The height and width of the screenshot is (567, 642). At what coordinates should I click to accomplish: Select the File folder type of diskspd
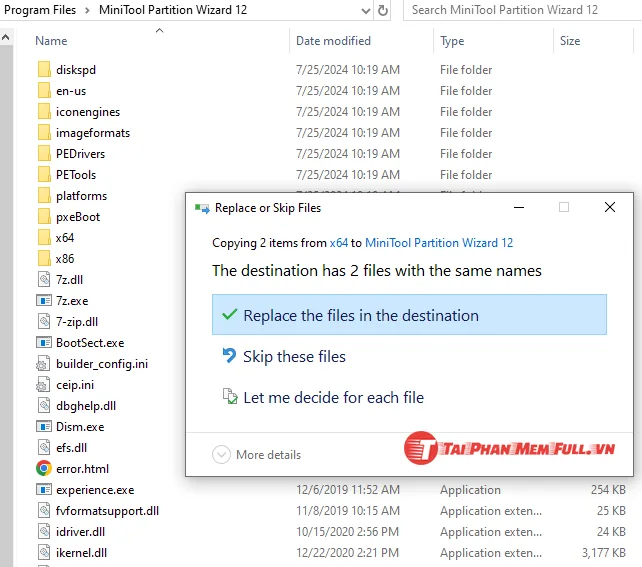coord(466,70)
